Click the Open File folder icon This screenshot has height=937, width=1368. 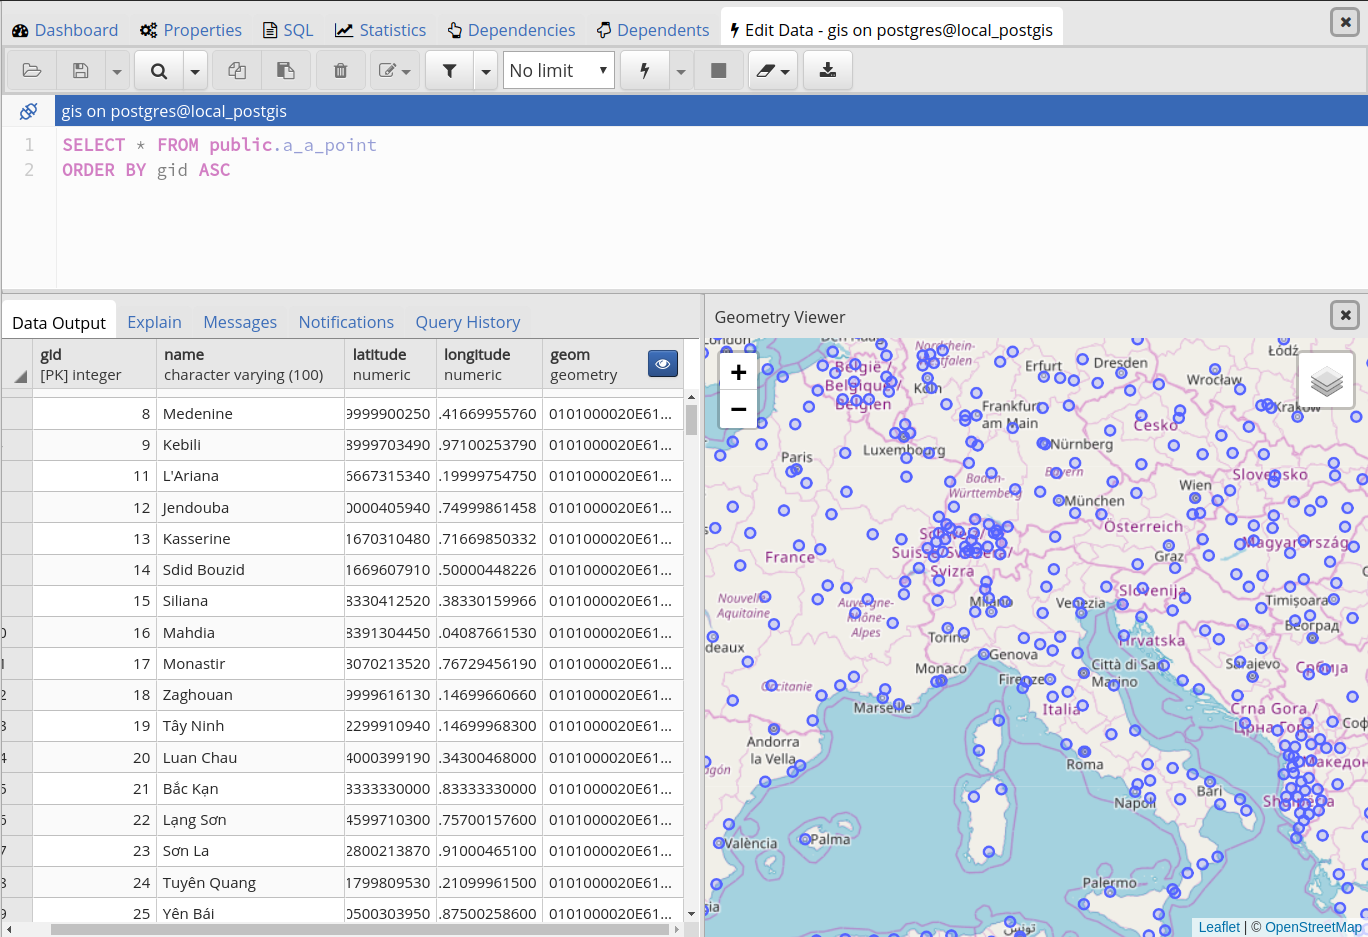pos(32,71)
